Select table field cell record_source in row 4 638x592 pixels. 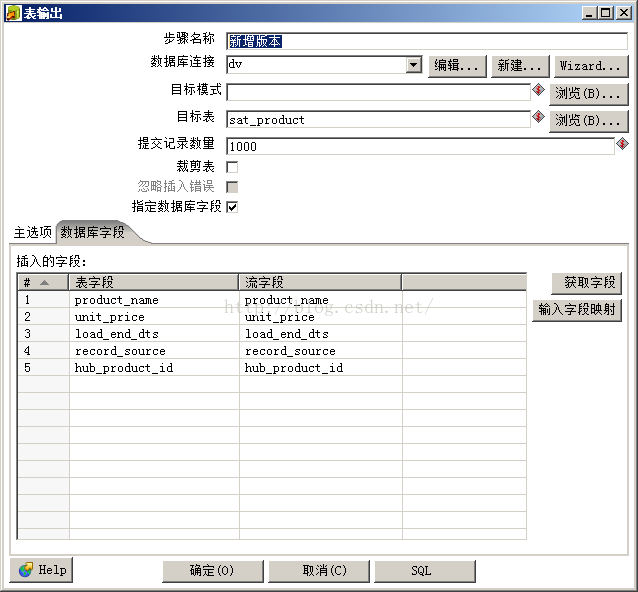(x=154, y=351)
